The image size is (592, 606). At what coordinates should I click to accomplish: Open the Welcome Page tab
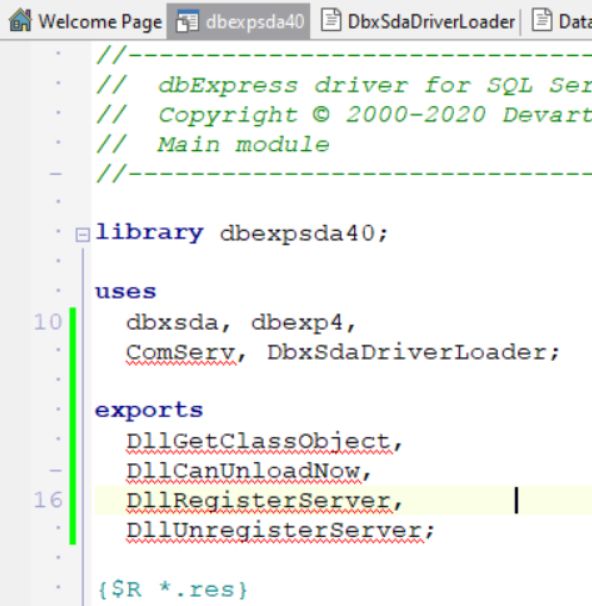[x=85, y=22]
